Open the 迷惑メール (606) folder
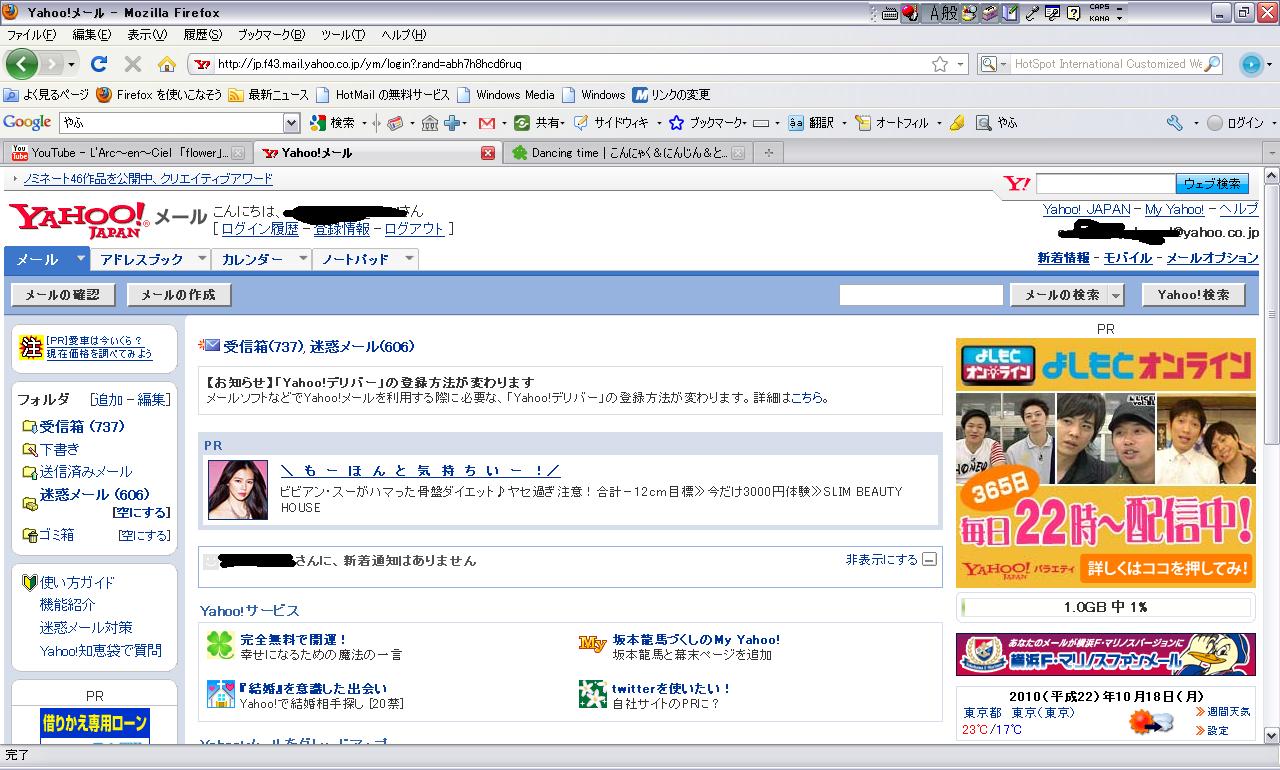 [x=94, y=494]
